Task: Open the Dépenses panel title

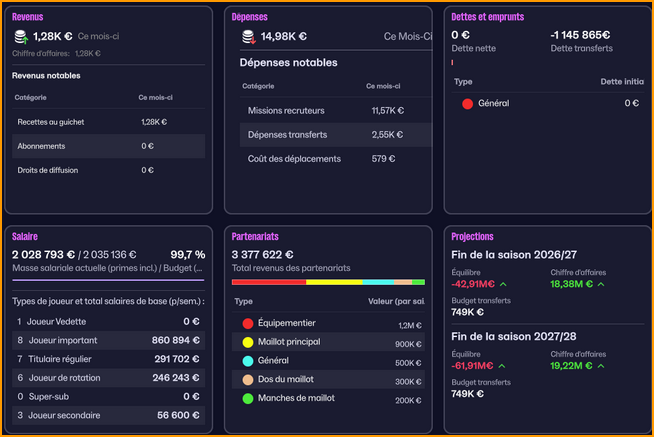Action: pos(249,17)
